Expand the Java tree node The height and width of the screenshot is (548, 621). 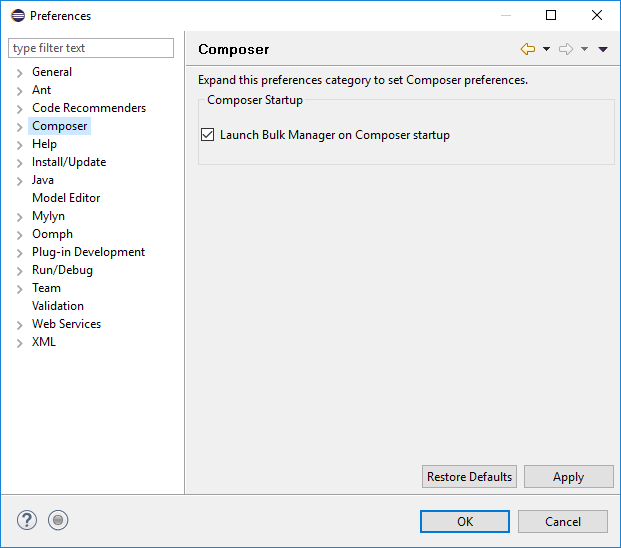tap(19, 181)
